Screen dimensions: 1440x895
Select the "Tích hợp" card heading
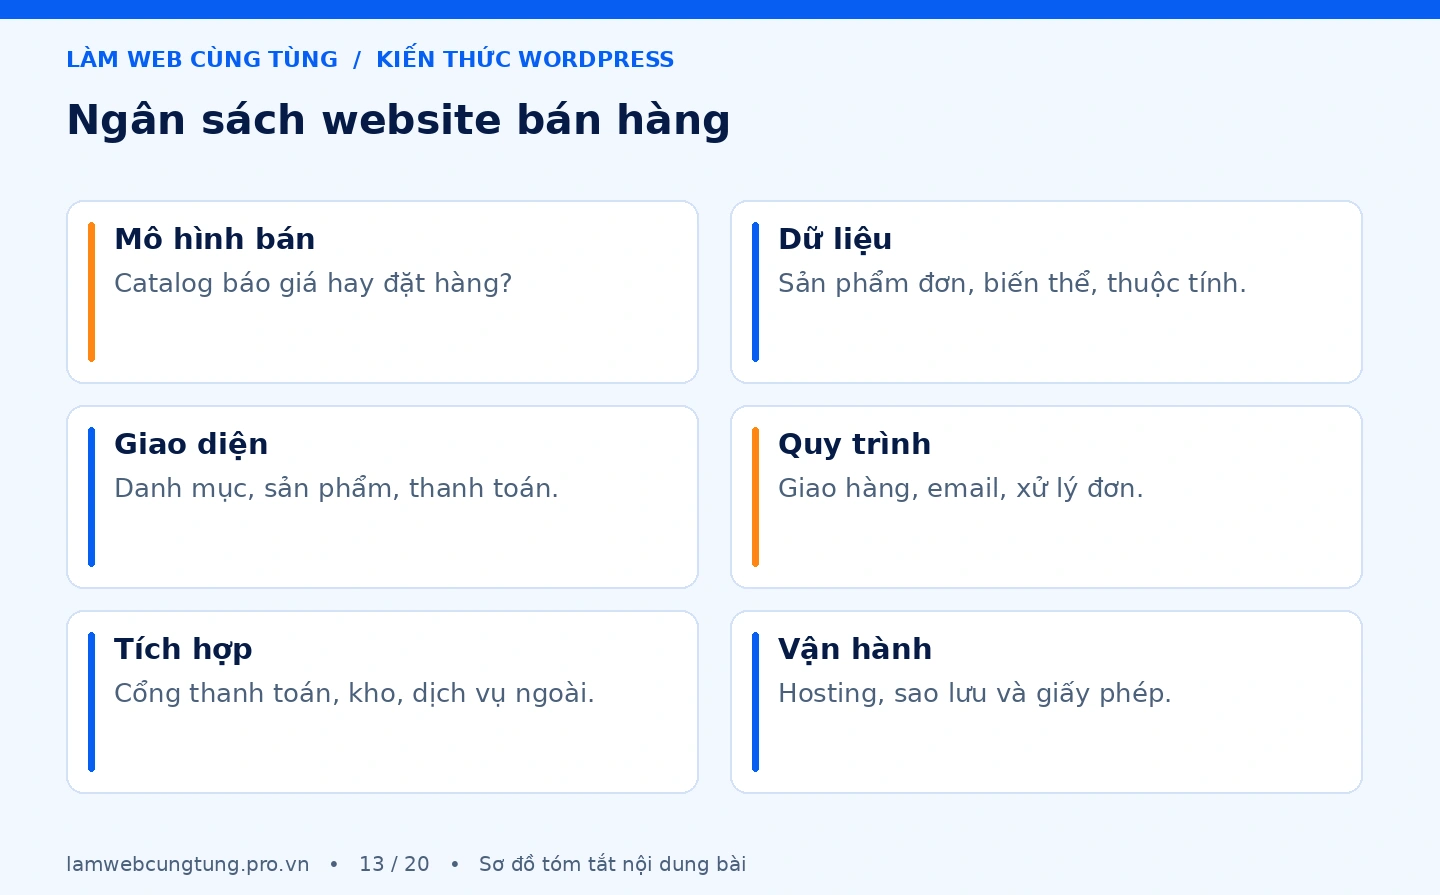tap(183, 650)
